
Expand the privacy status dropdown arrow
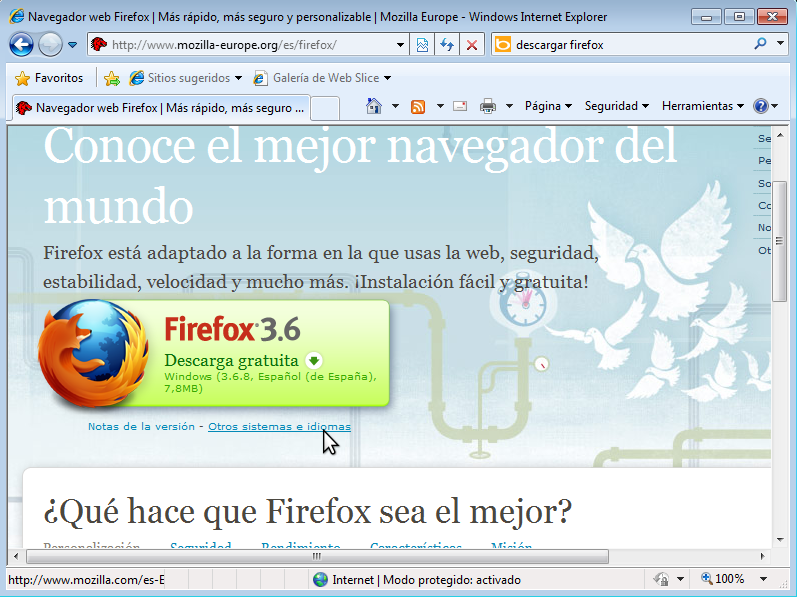(680, 579)
